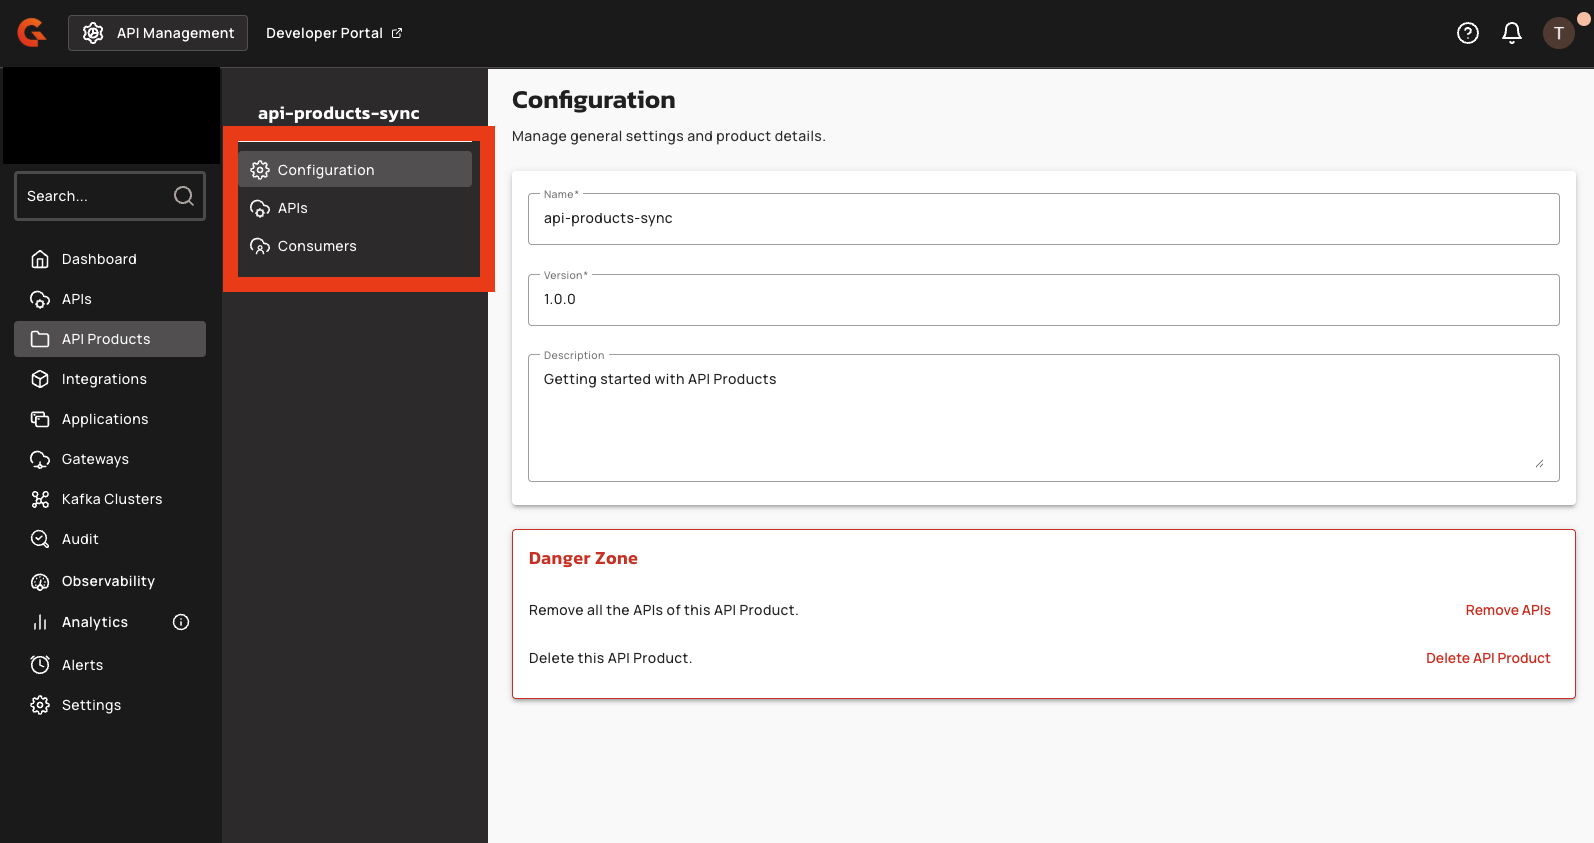Click Remove APIs in Danger Zone

click(1507, 610)
